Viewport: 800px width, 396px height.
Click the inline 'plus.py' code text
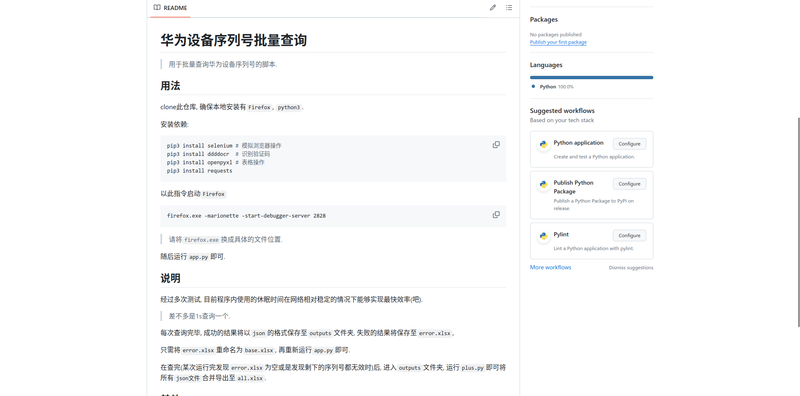coord(472,368)
